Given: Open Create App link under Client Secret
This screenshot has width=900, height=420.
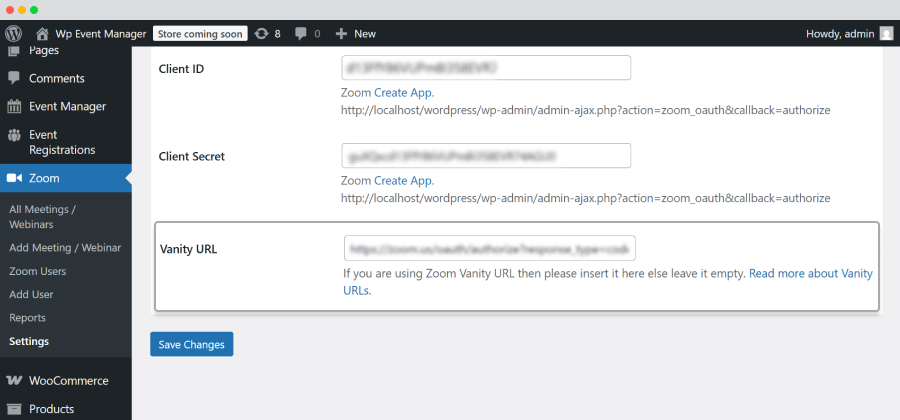Looking at the screenshot, I should (x=404, y=181).
